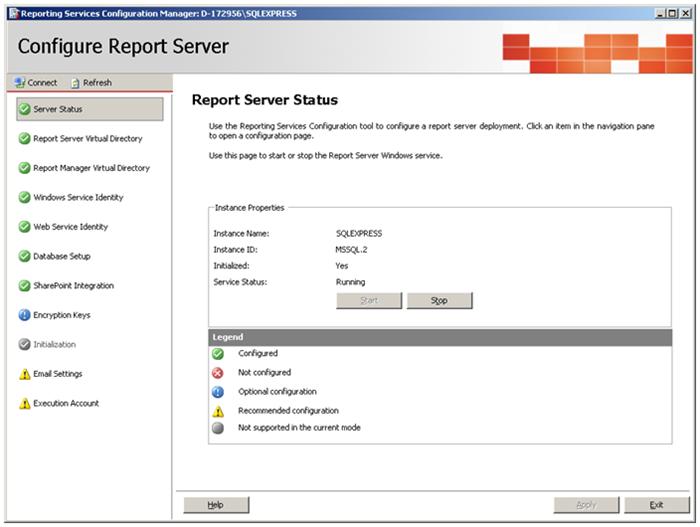
Task: Click the title bar application icon
Action: [x=14, y=13]
